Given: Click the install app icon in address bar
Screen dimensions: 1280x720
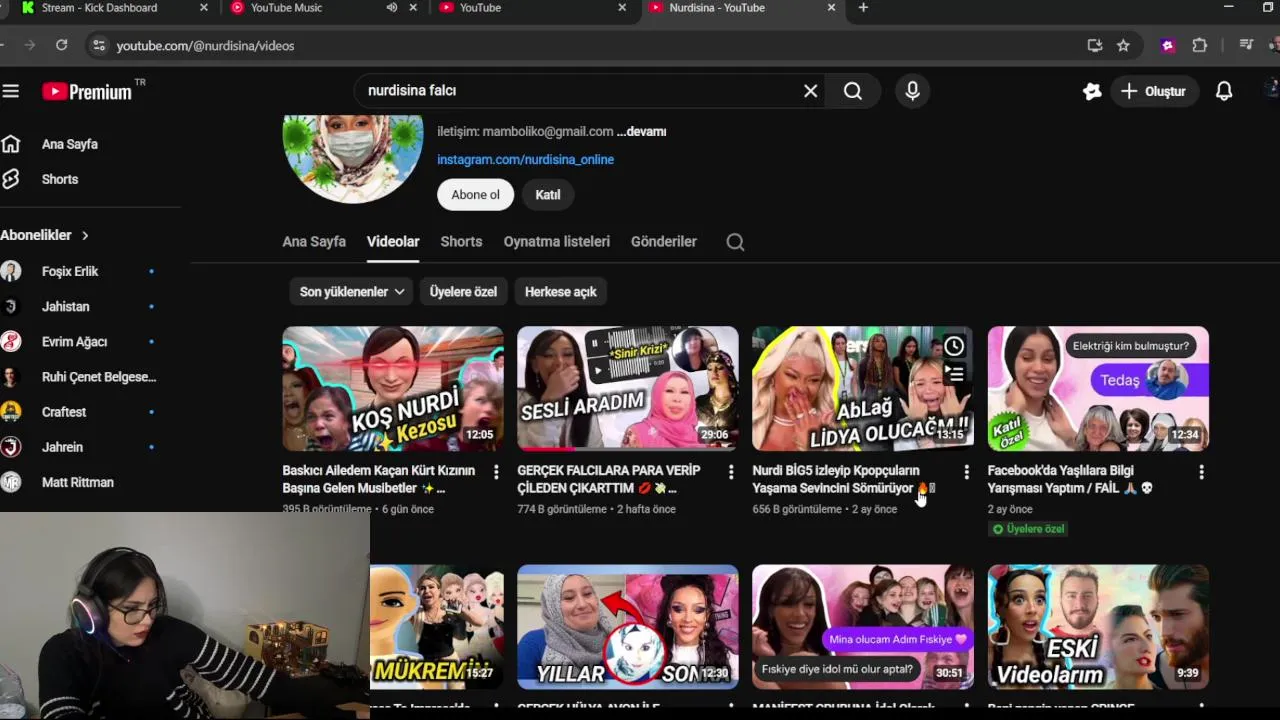Looking at the screenshot, I should click(x=1095, y=45).
